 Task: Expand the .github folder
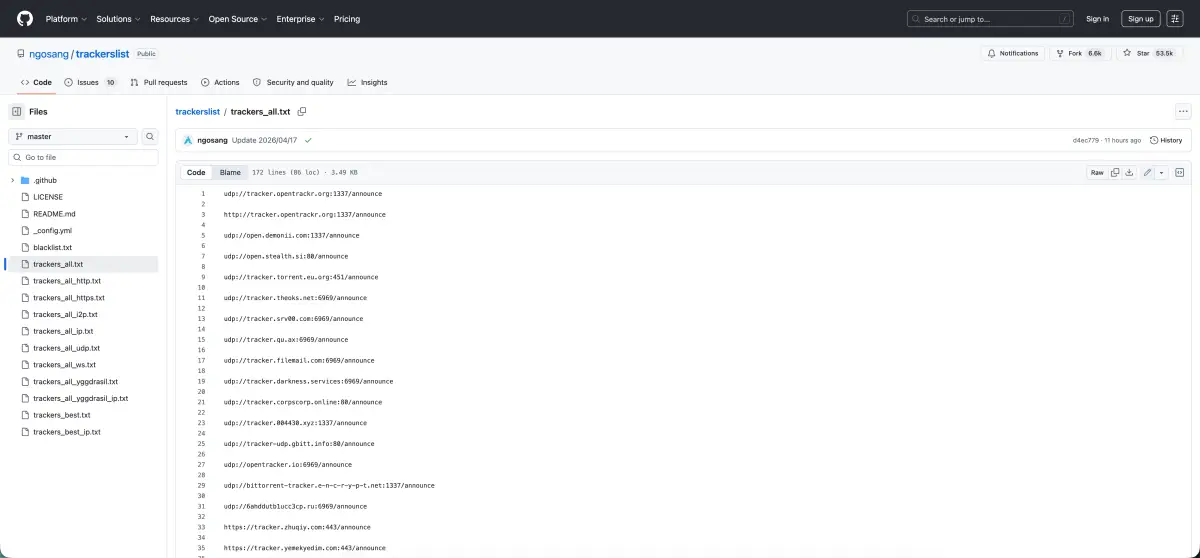(x=12, y=180)
